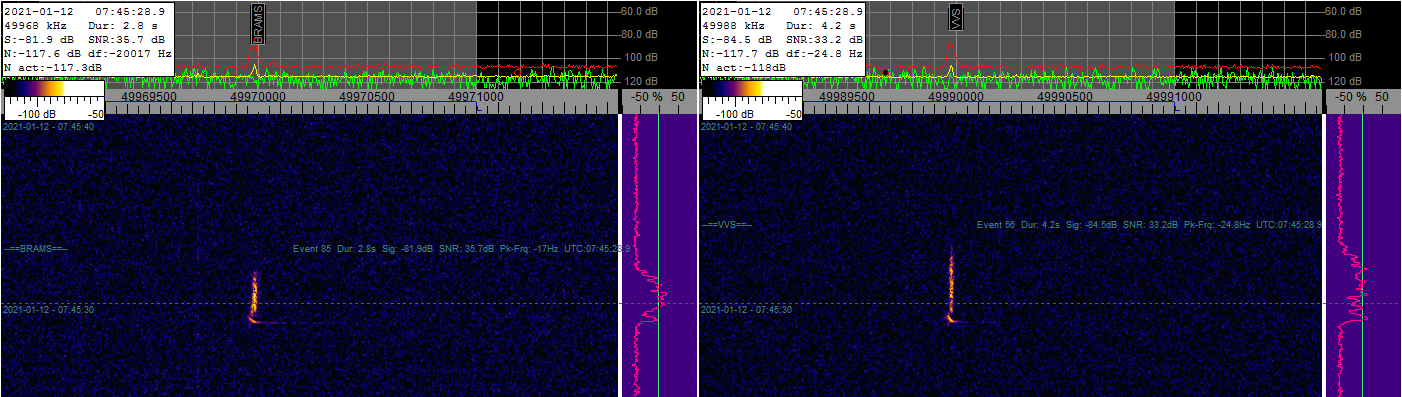
Task: Click the ==VVS== label in right waterfall
Action: coord(727,225)
